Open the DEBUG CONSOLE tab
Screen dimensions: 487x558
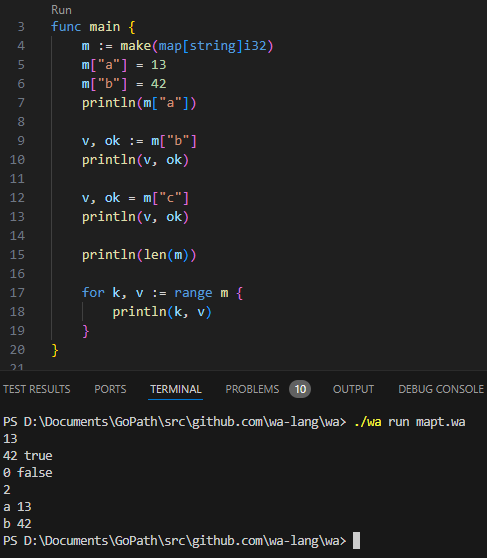click(x=441, y=389)
